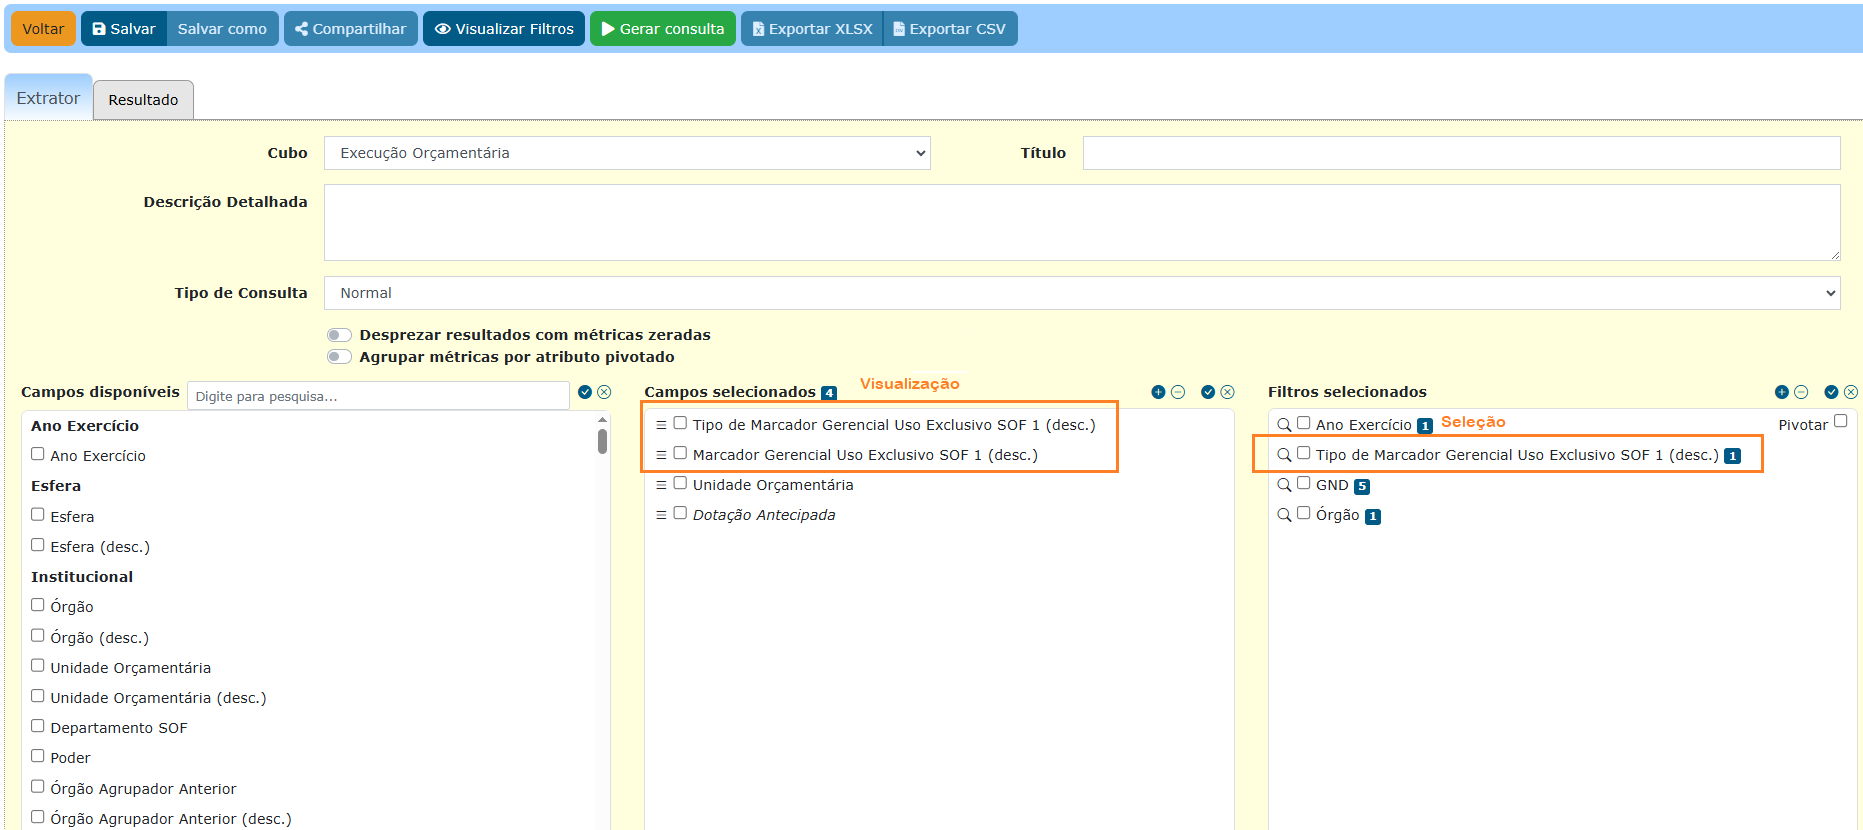The width and height of the screenshot is (1863, 830).
Task: Select the Extrator tab
Action: (48, 98)
